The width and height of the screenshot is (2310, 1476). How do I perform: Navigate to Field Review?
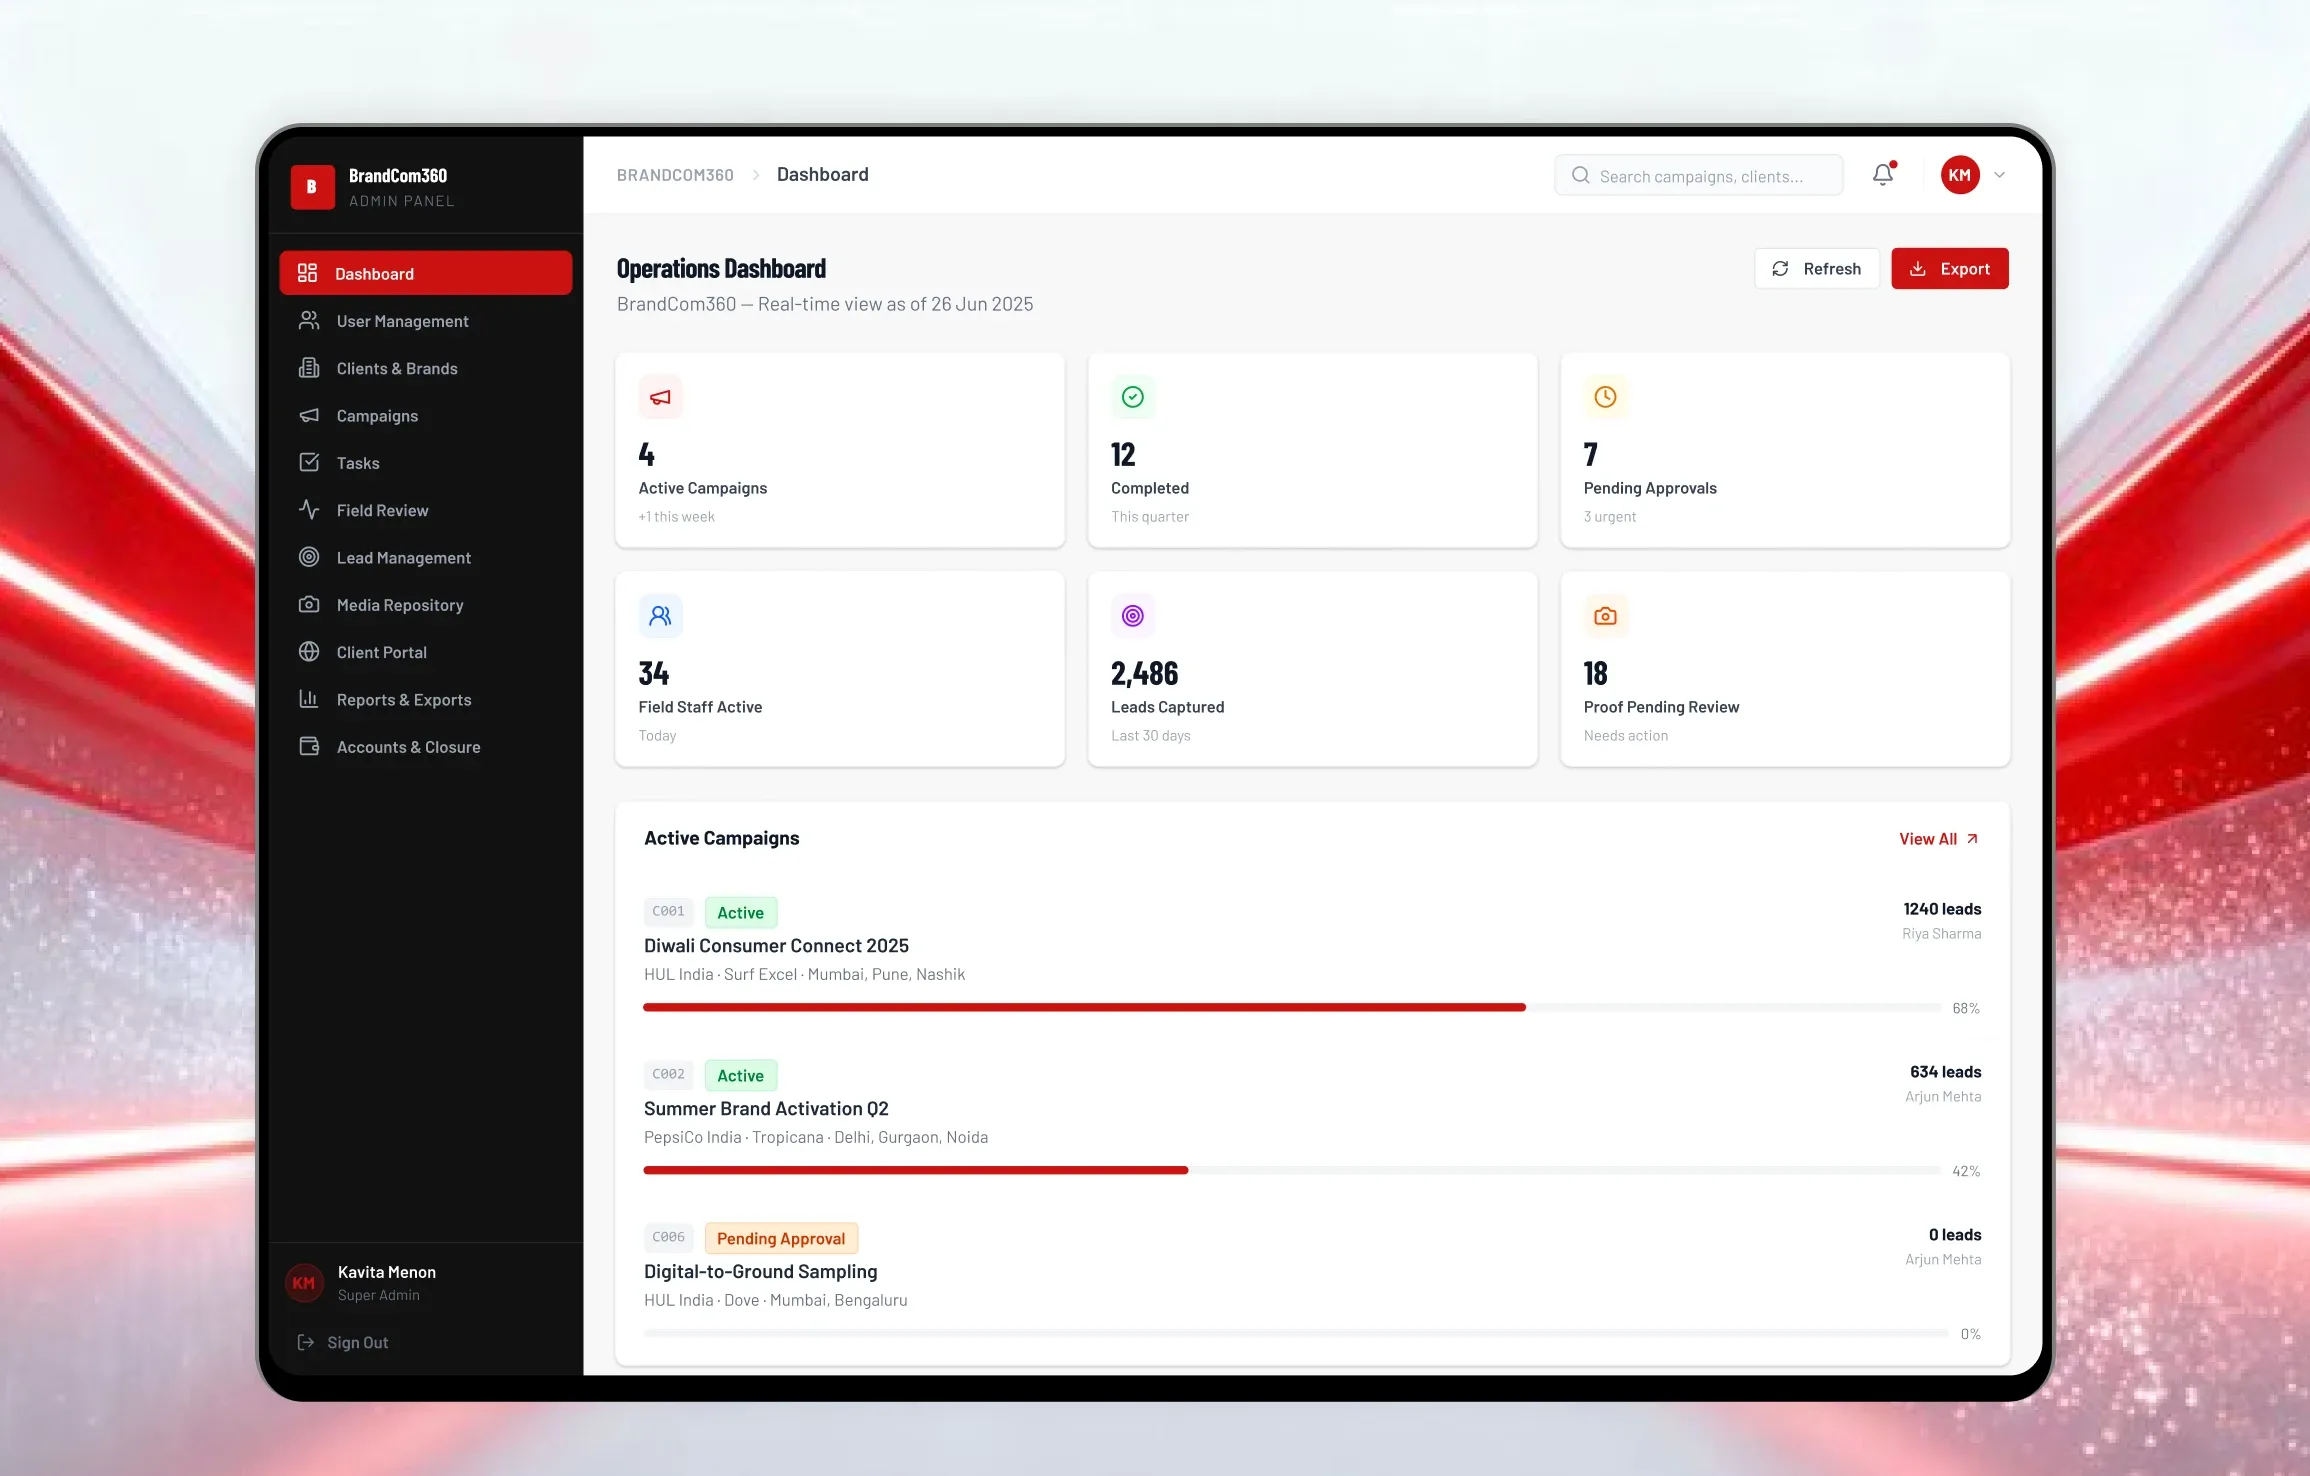click(426, 510)
